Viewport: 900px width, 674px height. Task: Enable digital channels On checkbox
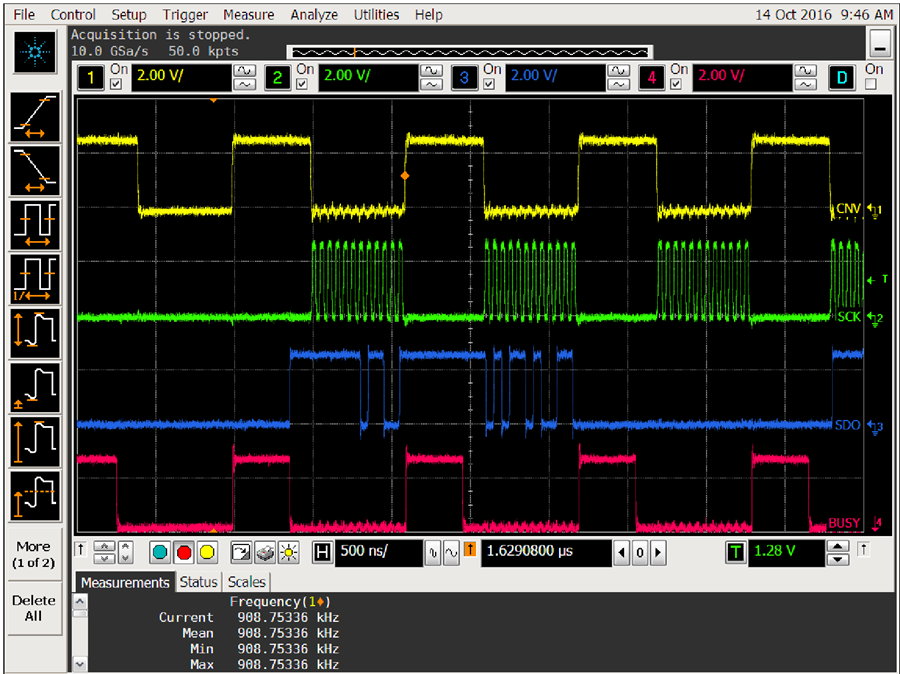(x=871, y=84)
